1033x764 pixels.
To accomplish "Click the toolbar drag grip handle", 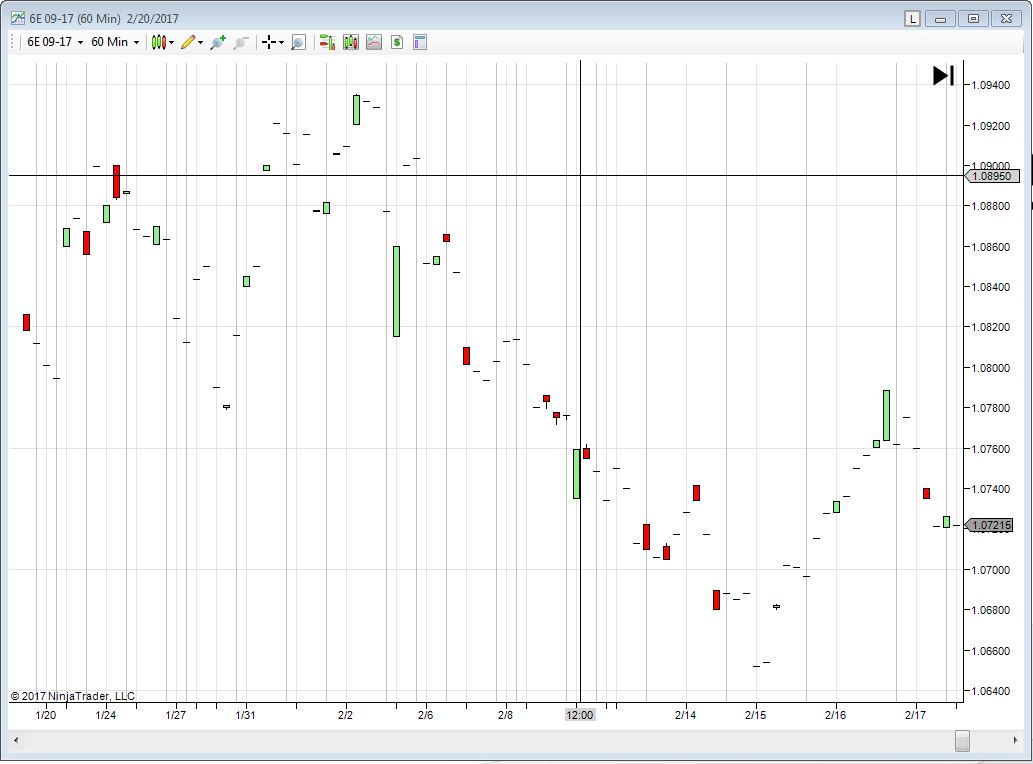I will click(13, 42).
